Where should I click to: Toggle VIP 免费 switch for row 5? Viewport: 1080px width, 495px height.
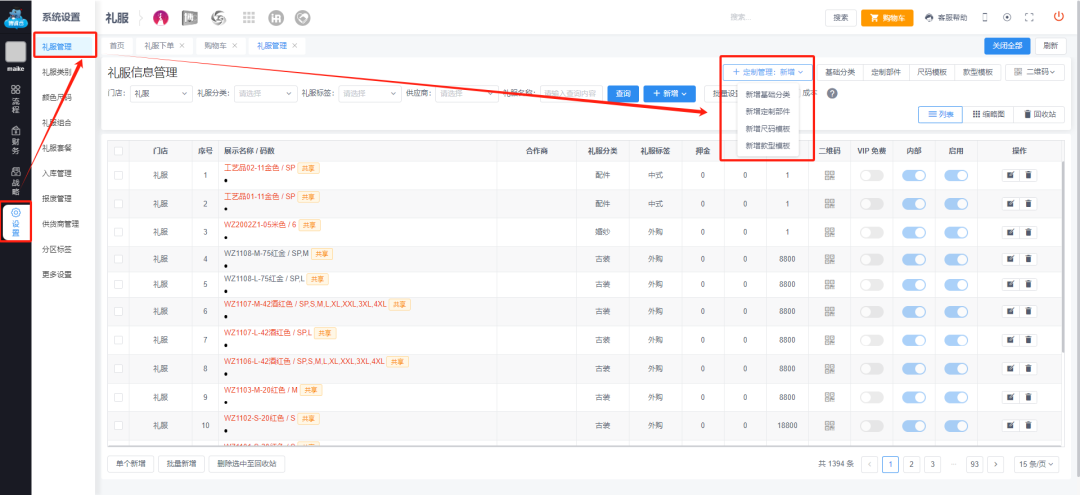pos(871,284)
